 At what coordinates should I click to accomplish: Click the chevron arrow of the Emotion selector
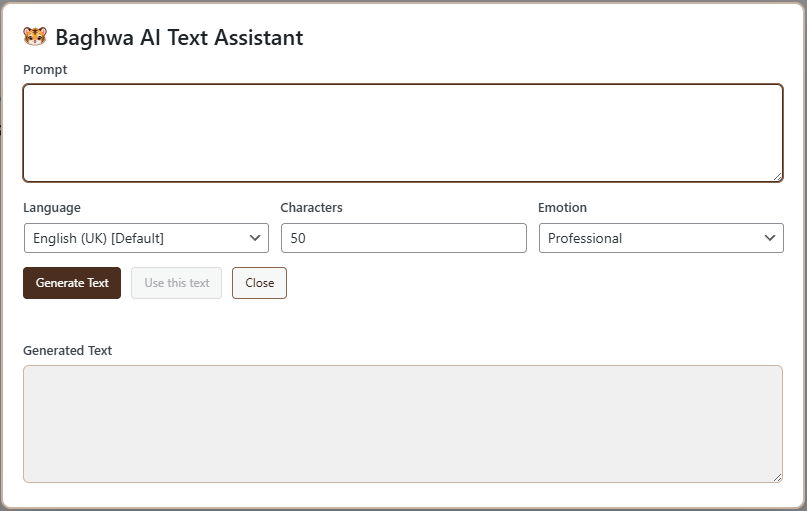coord(770,238)
